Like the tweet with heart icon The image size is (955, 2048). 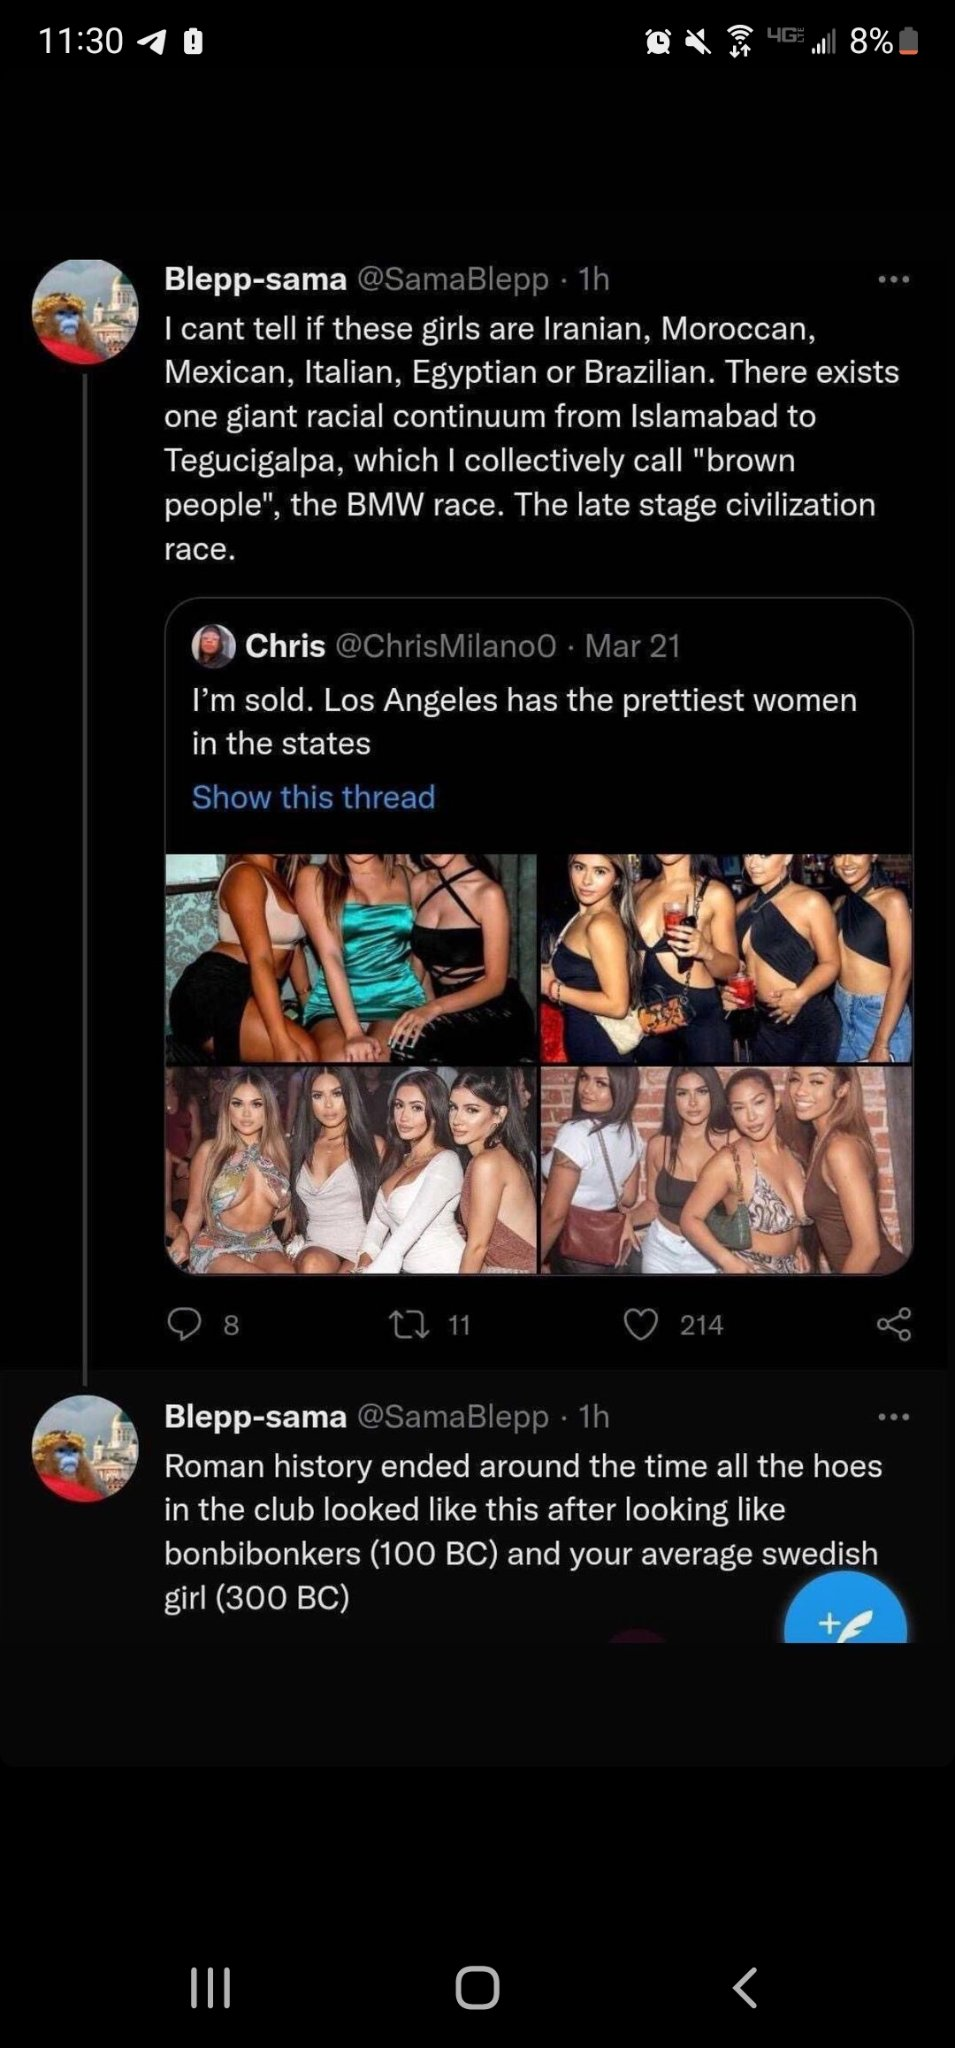(640, 1324)
